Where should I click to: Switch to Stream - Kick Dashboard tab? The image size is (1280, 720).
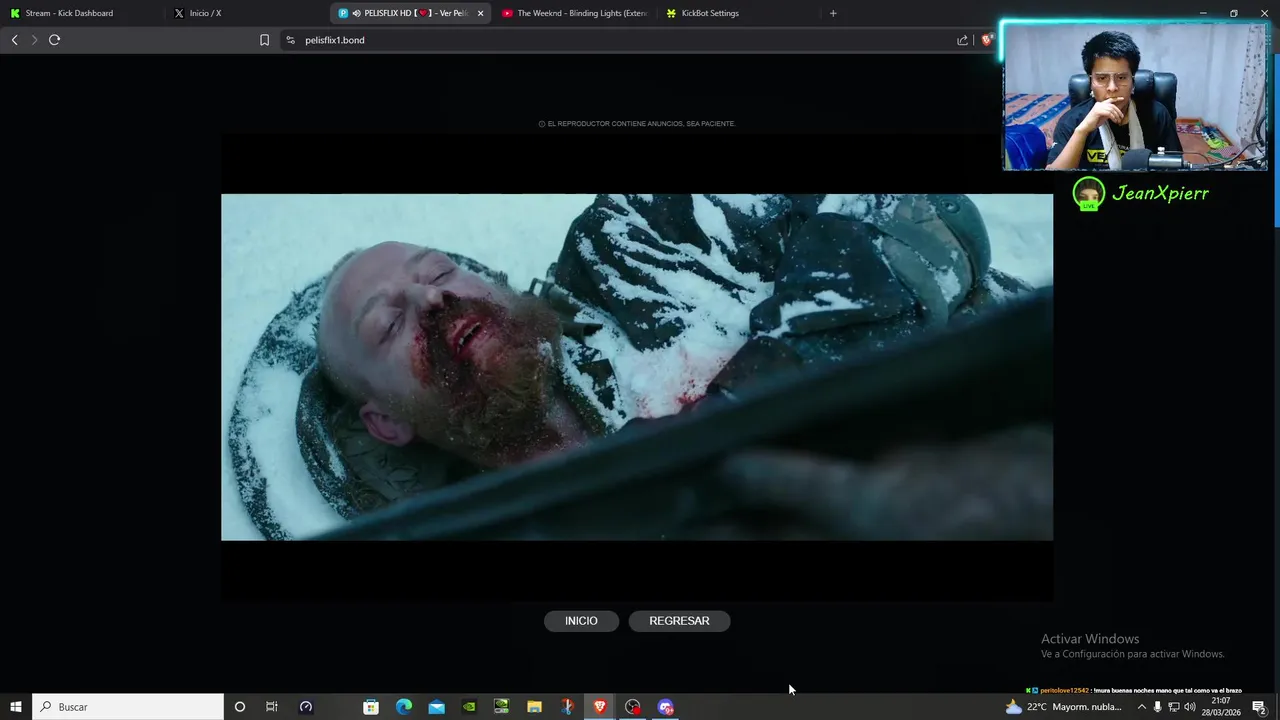(83, 13)
